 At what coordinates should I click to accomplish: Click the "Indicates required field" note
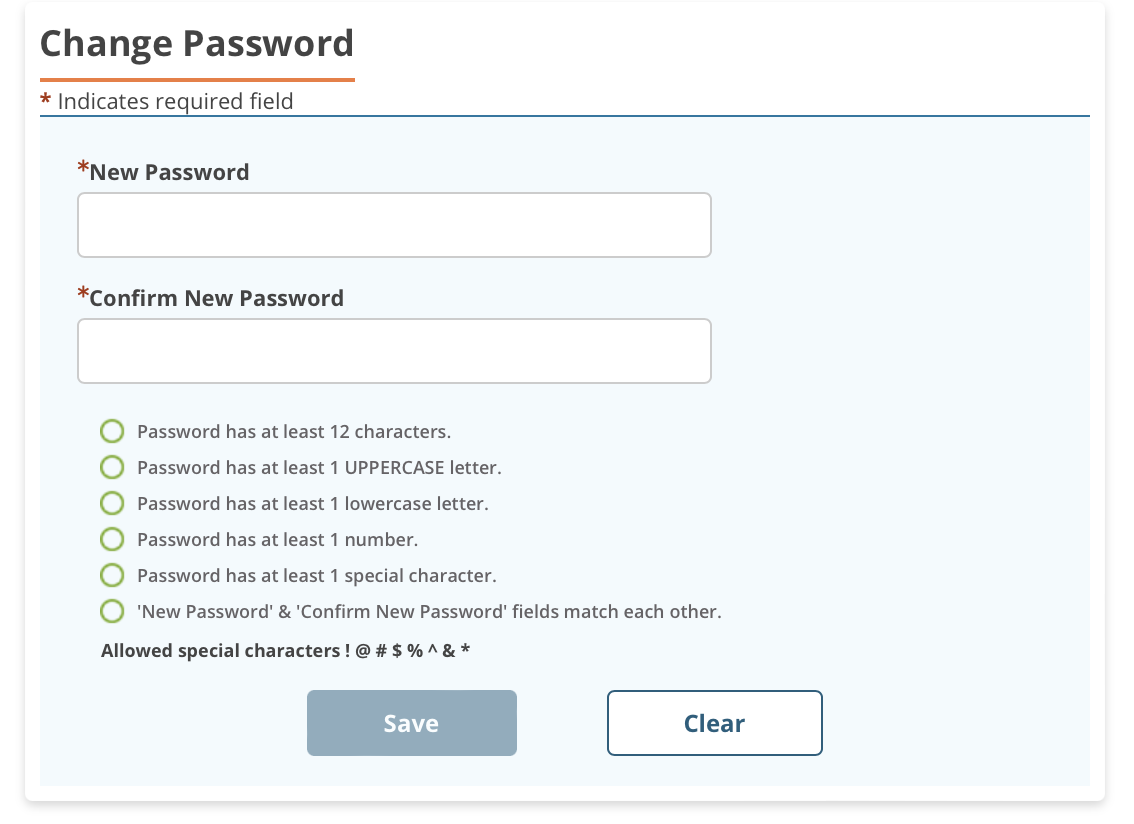point(175,101)
